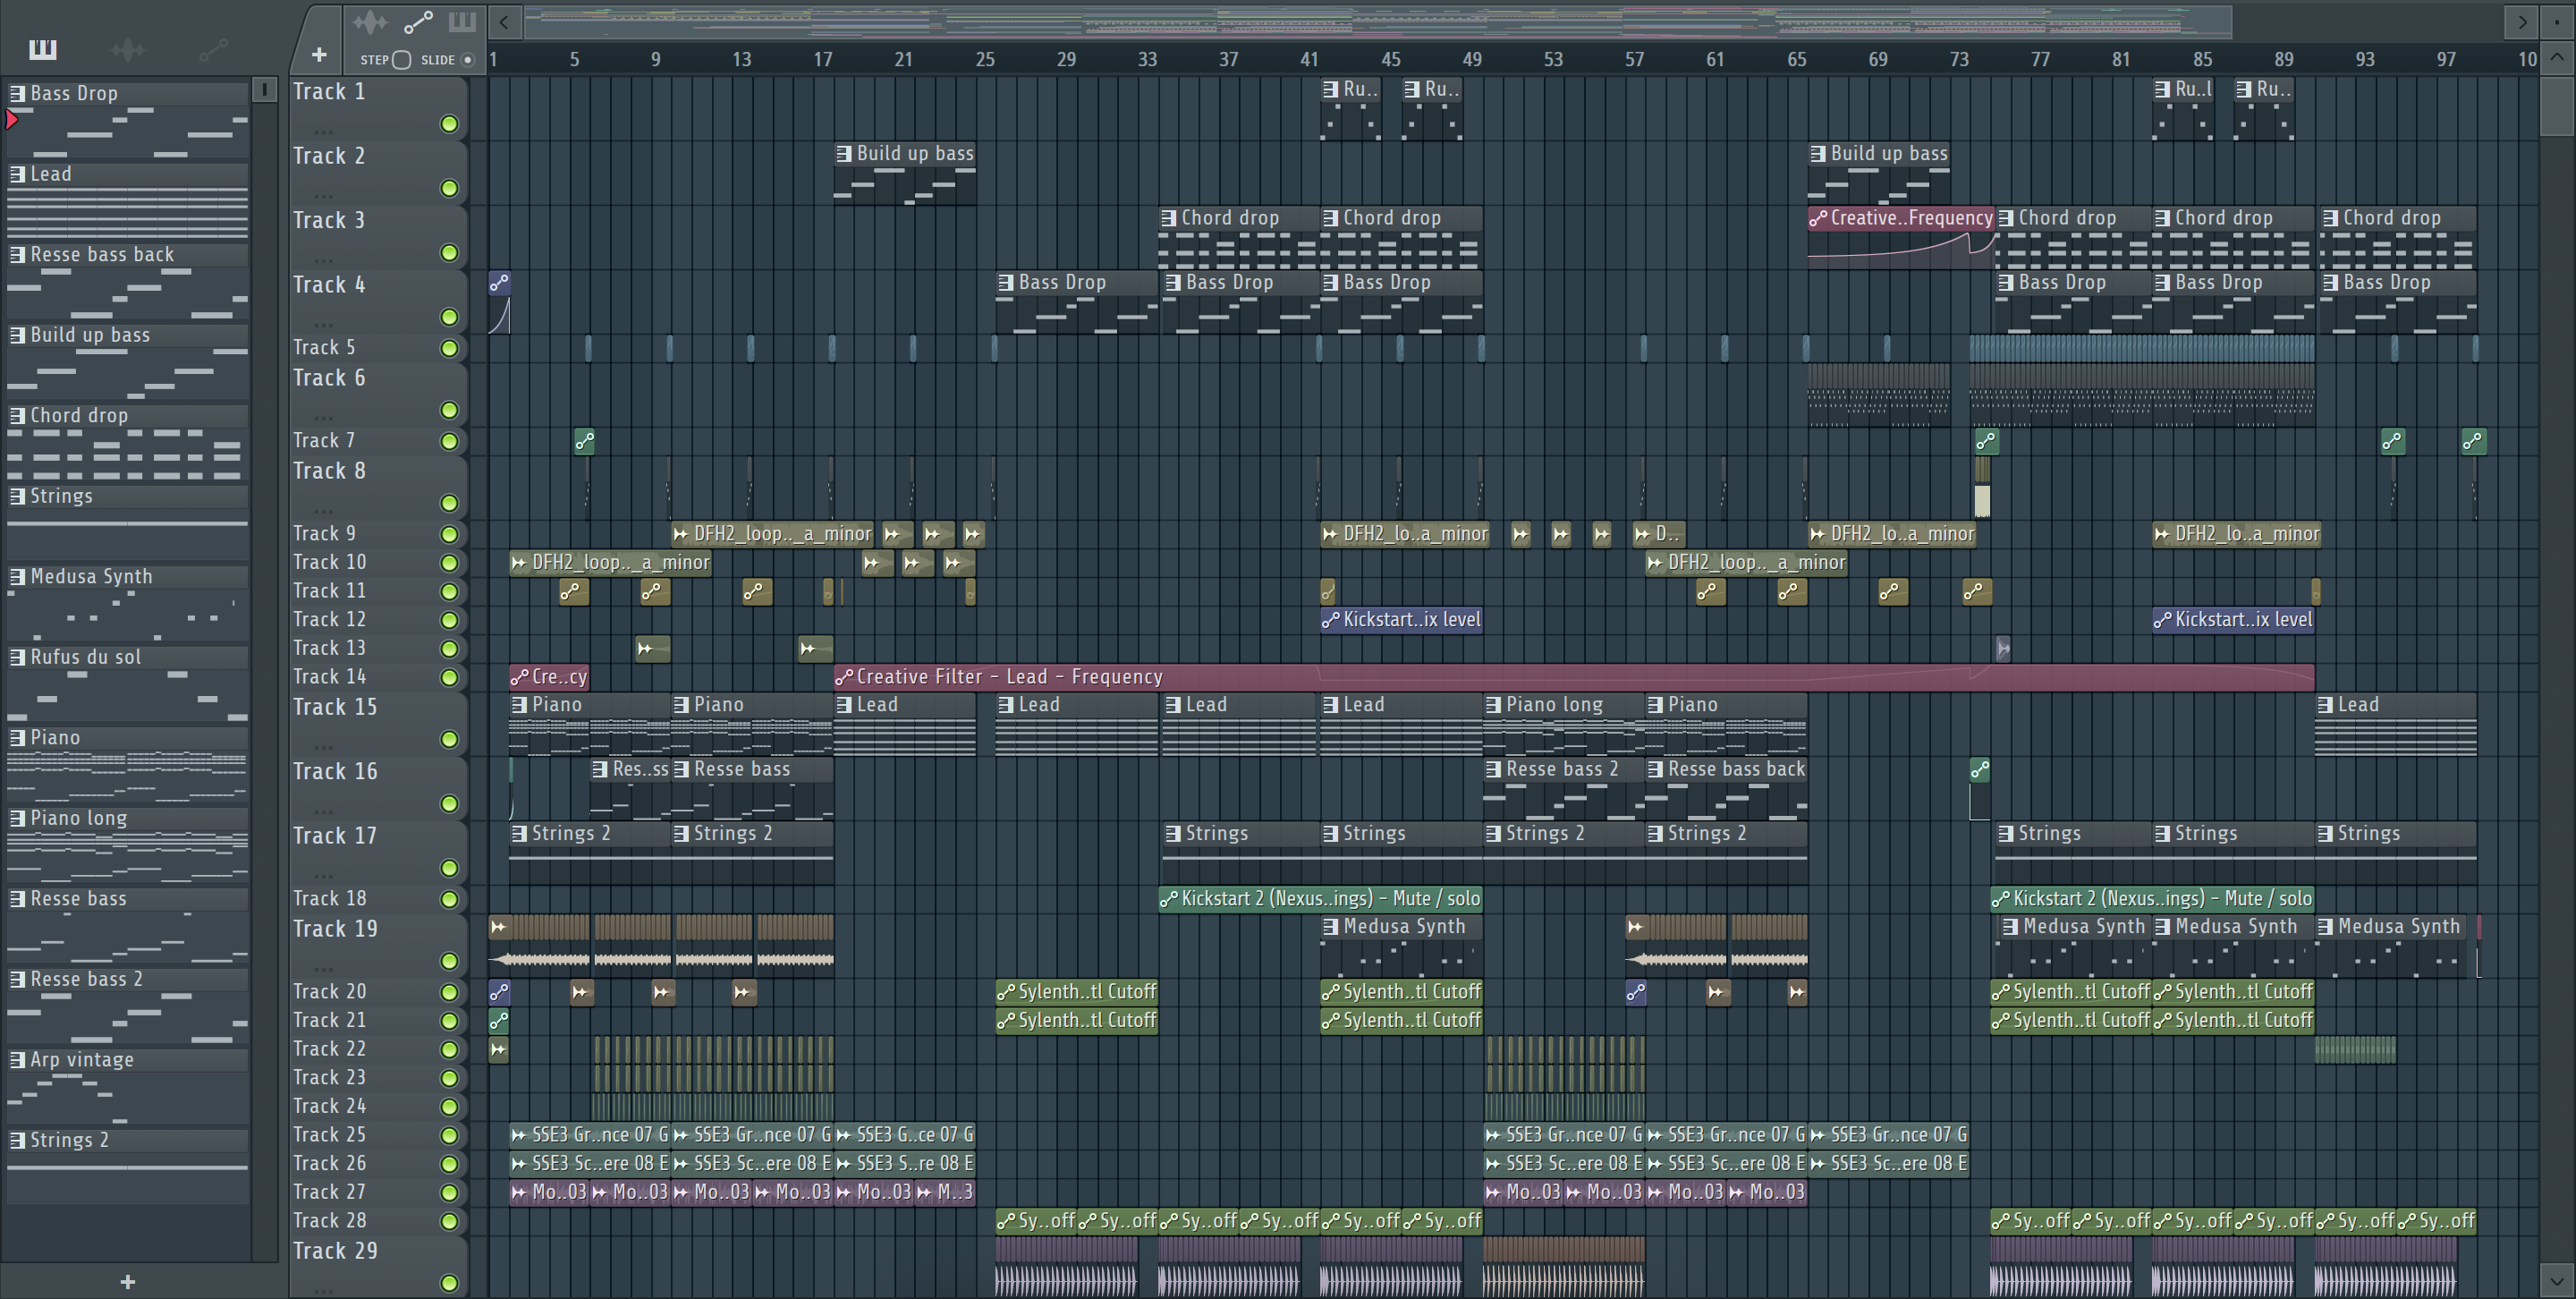Toggle the Track 14 mute LED

[x=449, y=677]
